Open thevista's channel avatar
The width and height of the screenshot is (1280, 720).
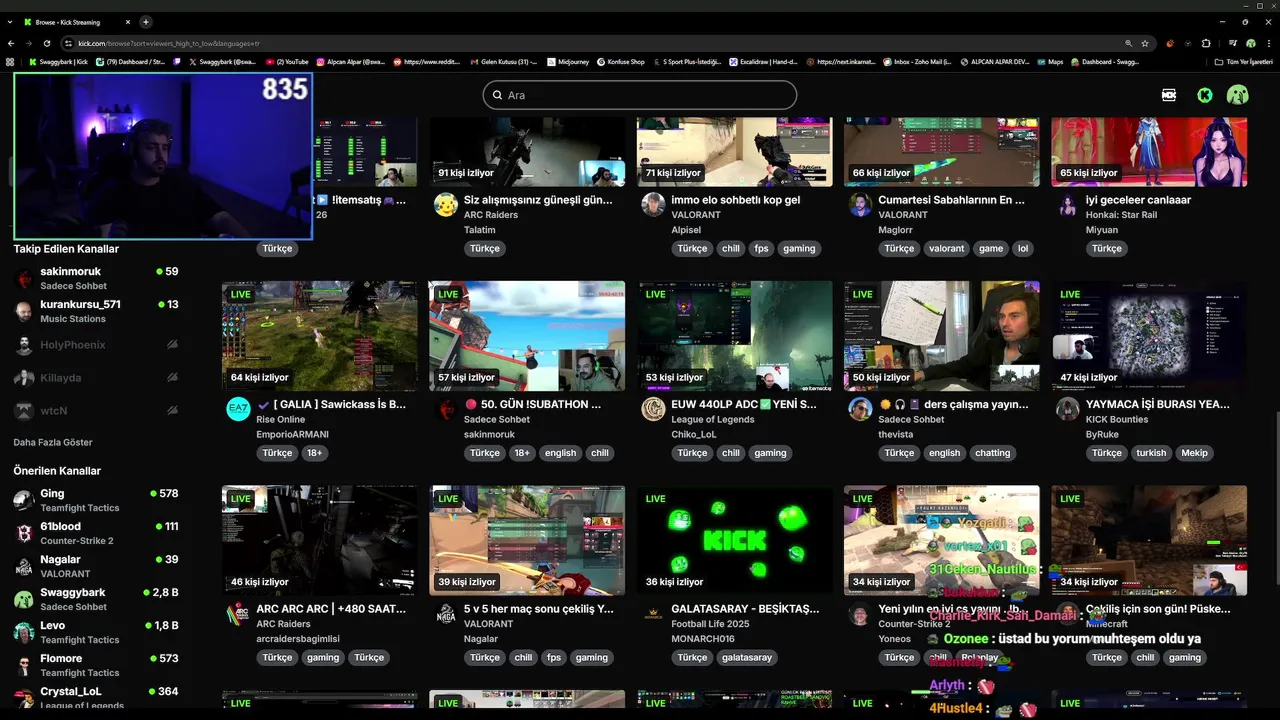click(860, 409)
